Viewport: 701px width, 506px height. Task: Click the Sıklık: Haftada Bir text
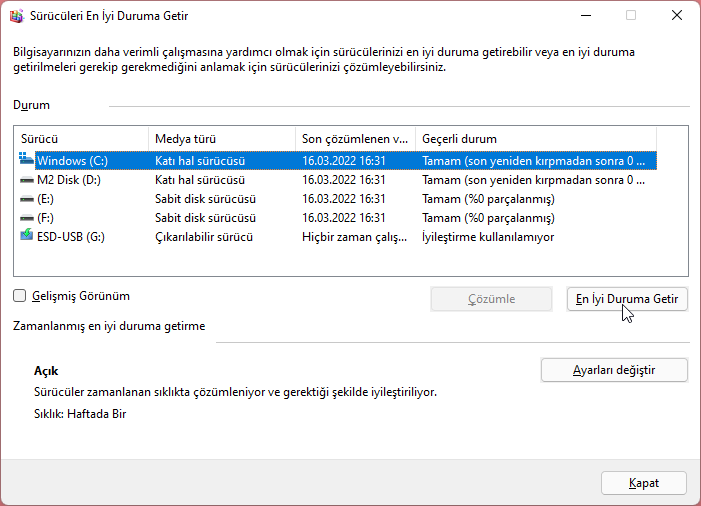pyautogui.click(x=80, y=414)
